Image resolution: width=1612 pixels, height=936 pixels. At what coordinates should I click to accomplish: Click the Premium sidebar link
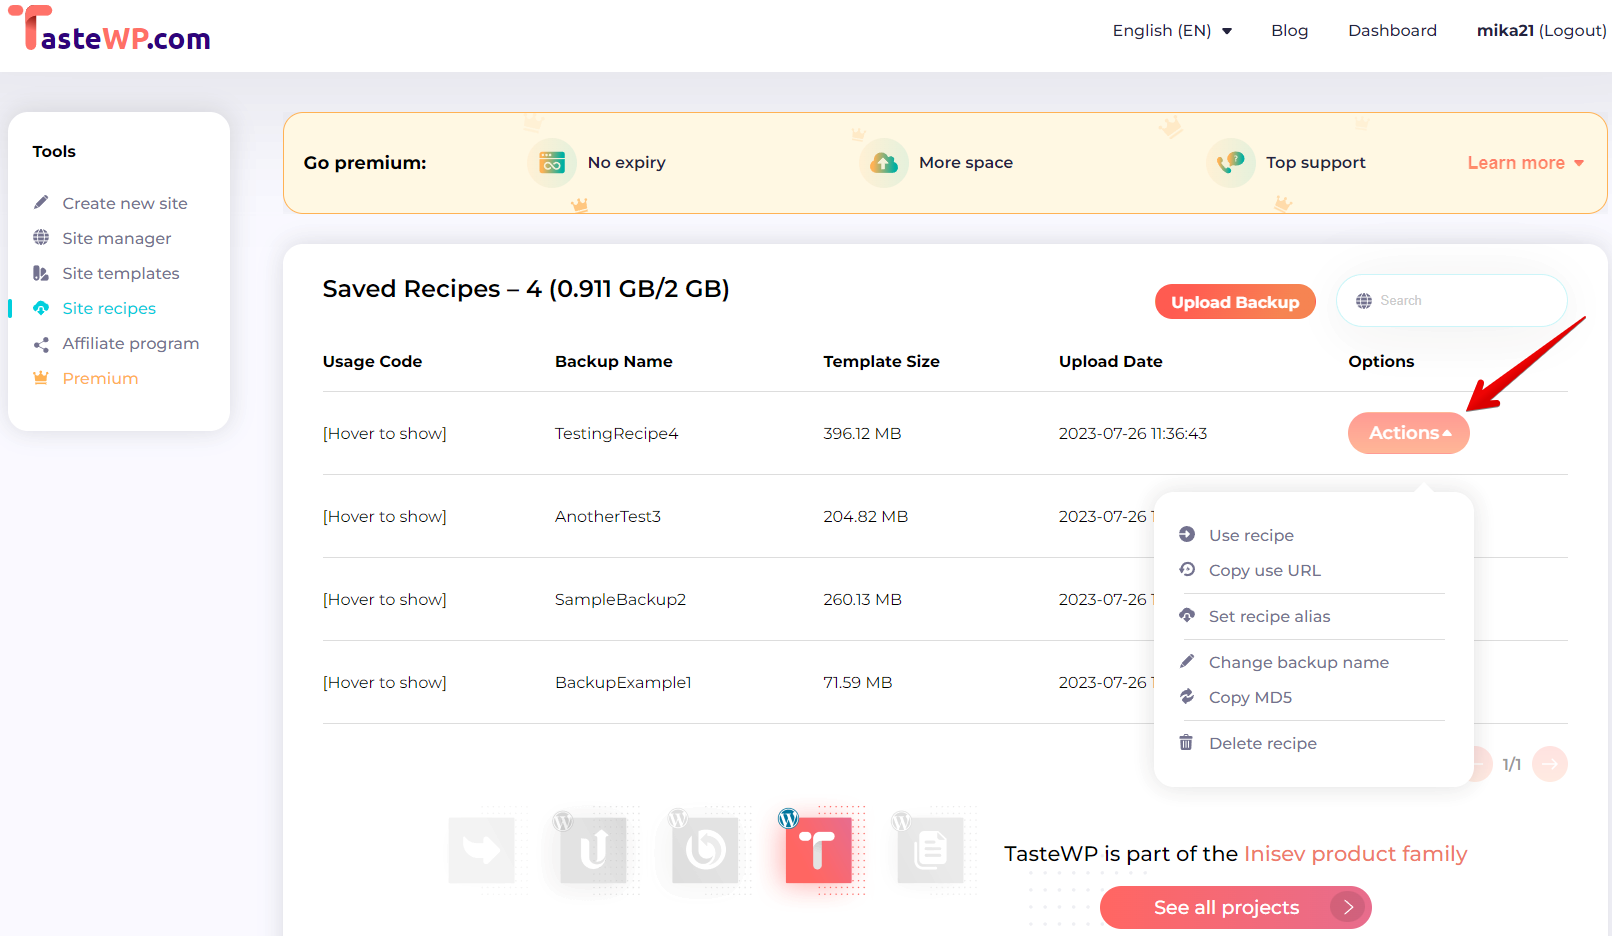tap(100, 378)
